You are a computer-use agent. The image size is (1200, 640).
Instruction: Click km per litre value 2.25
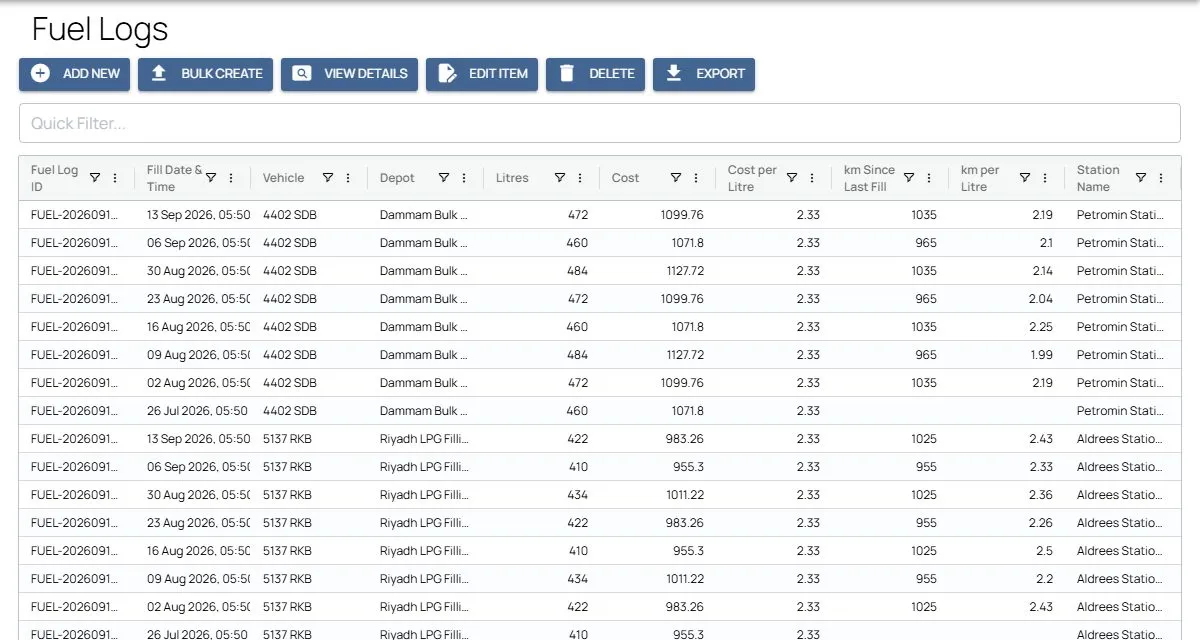(x=1041, y=327)
